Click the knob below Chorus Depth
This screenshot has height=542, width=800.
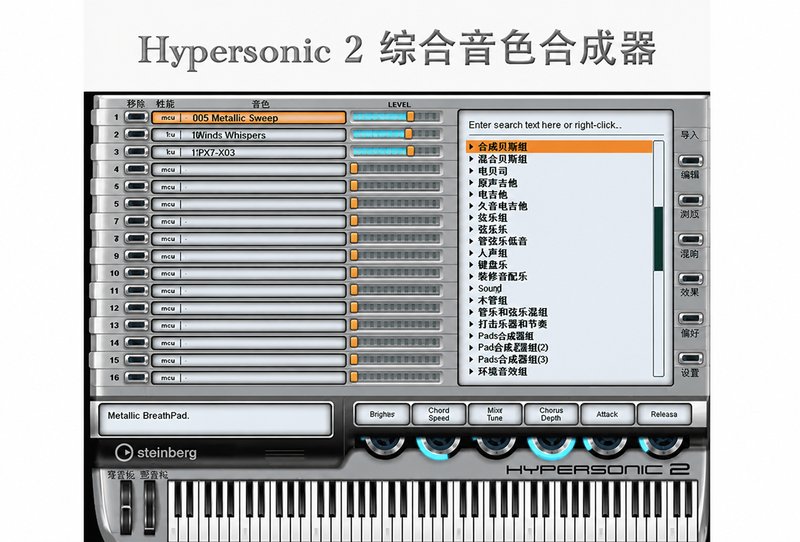tap(551, 446)
